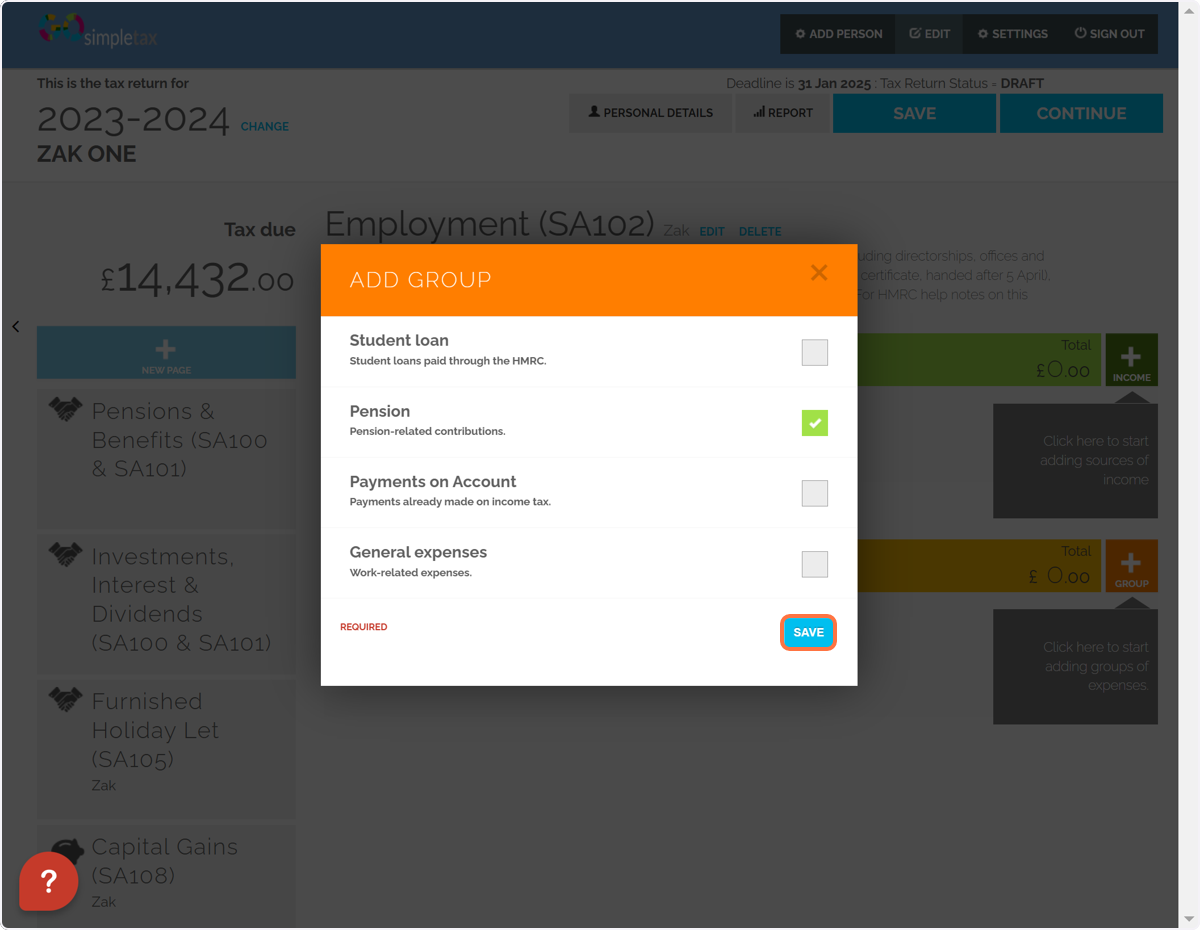Click the handshake icon beside Investments, Interest
Viewport: 1200px width, 930px height.
point(66,554)
